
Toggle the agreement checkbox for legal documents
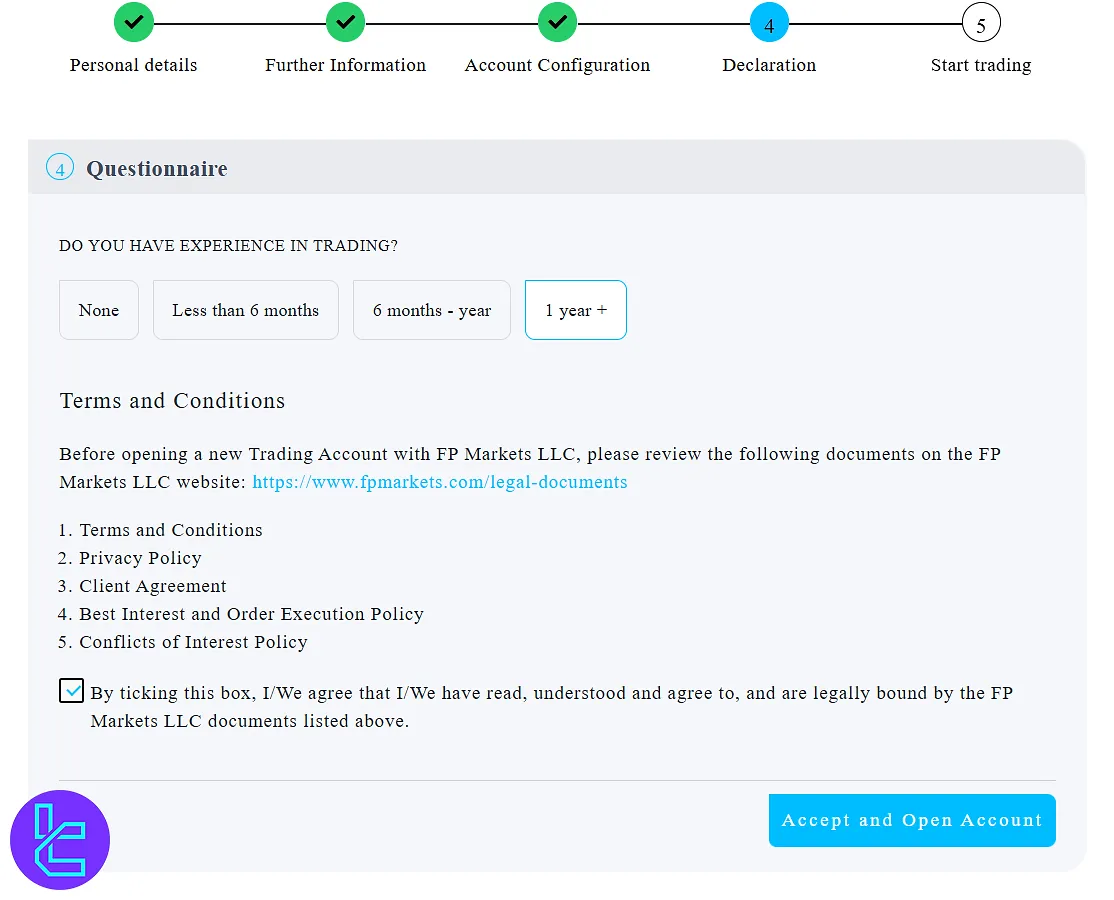click(71, 690)
